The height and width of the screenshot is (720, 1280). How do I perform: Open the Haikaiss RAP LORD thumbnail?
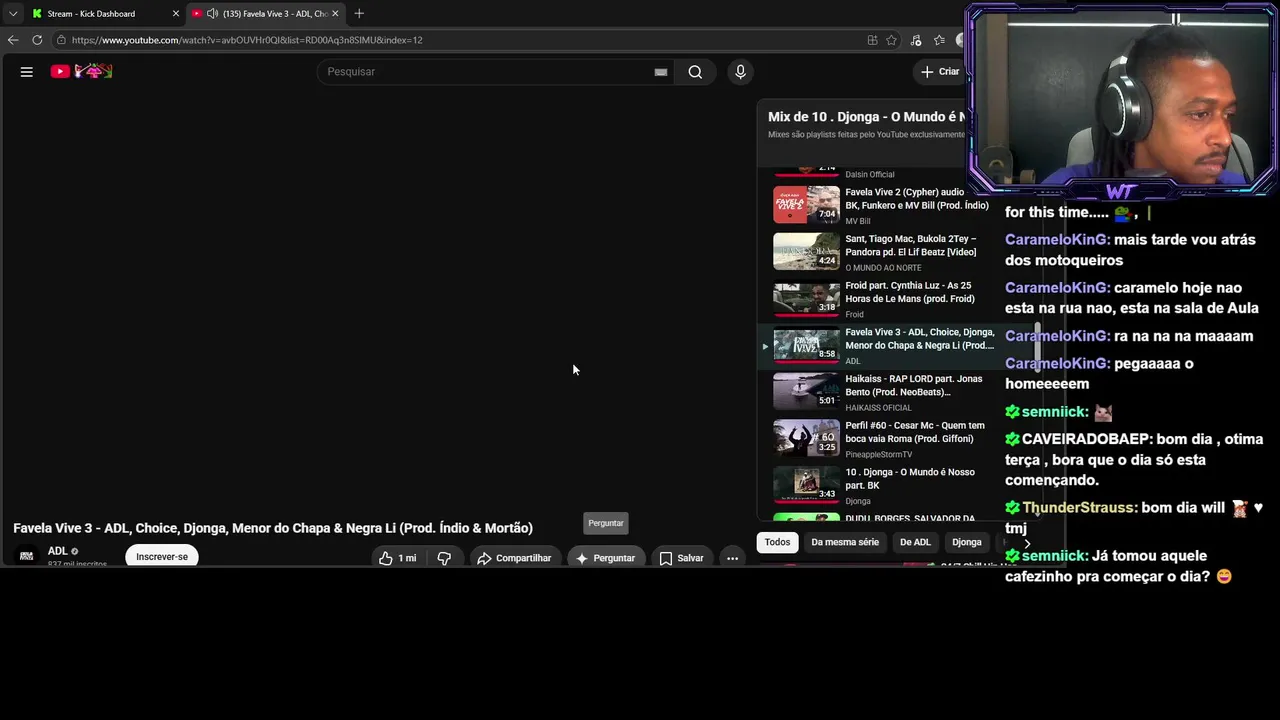tap(807, 392)
